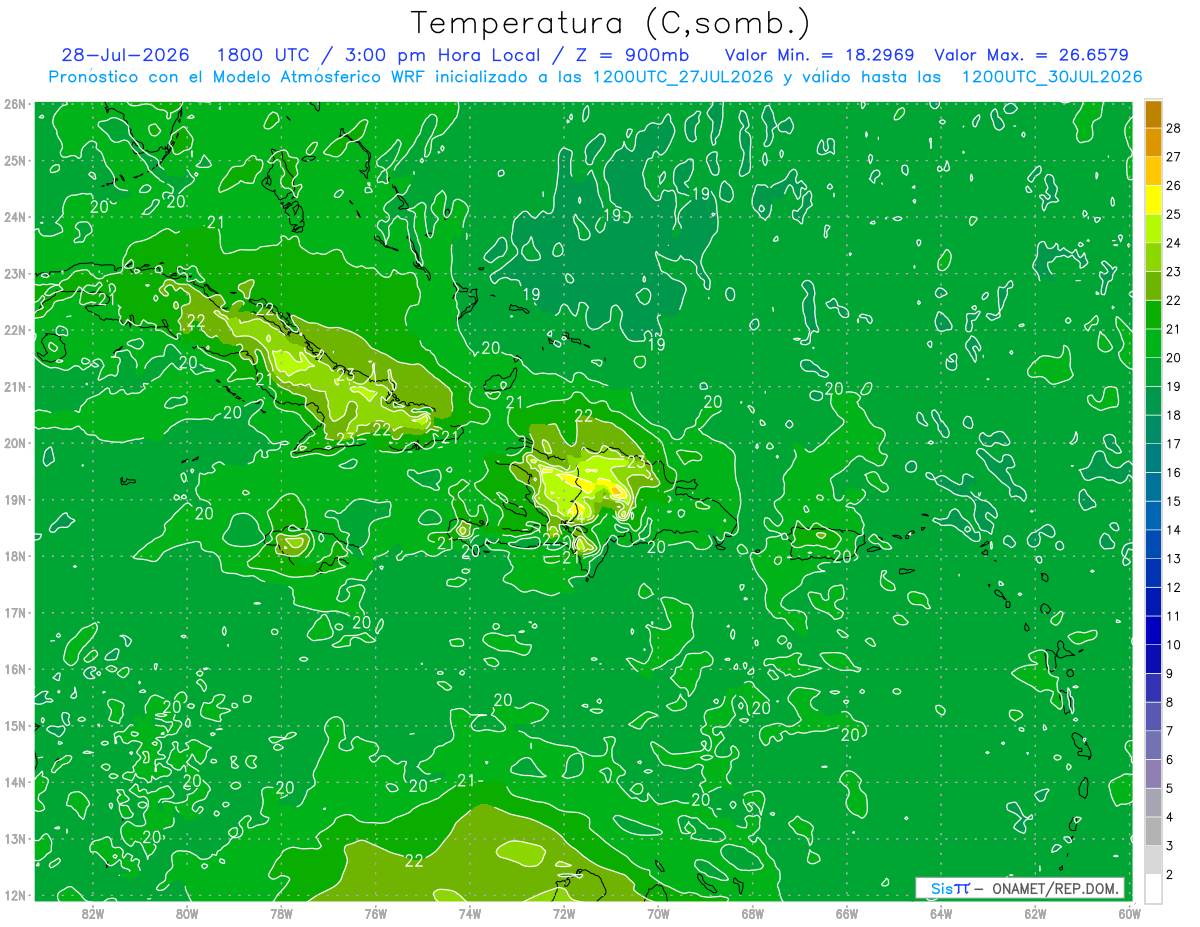
Task: Click the title "Temperatura (C,somb.)"
Action: tap(610, 23)
